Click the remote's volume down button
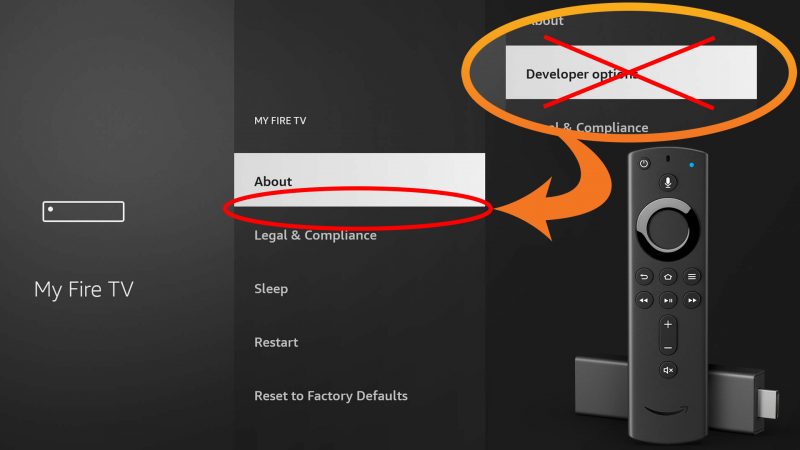The width and height of the screenshot is (800, 450). coord(668,347)
